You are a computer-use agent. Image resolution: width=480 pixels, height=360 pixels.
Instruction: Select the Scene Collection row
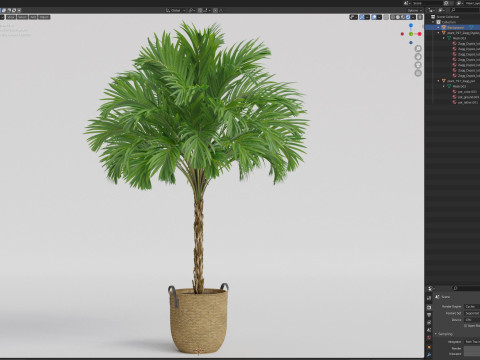coord(453,17)
